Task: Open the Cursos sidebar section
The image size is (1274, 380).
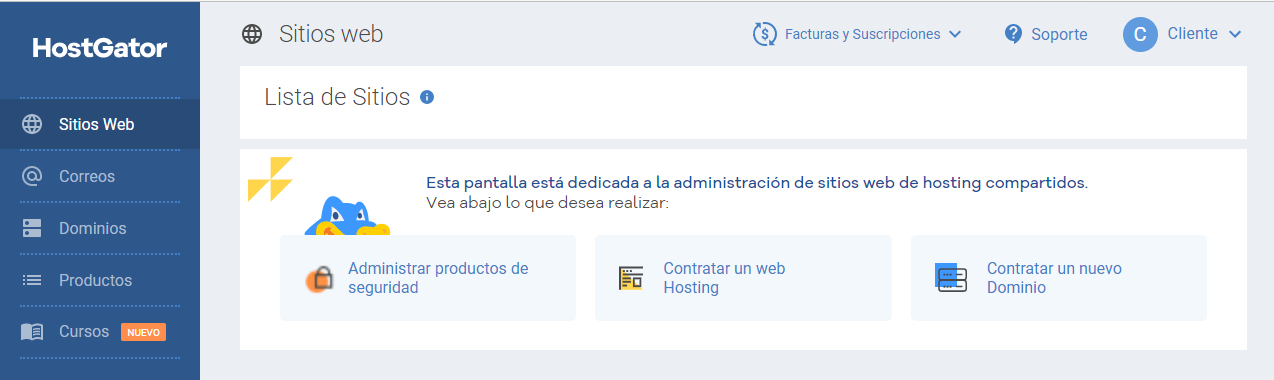Action: click(100, 332)
